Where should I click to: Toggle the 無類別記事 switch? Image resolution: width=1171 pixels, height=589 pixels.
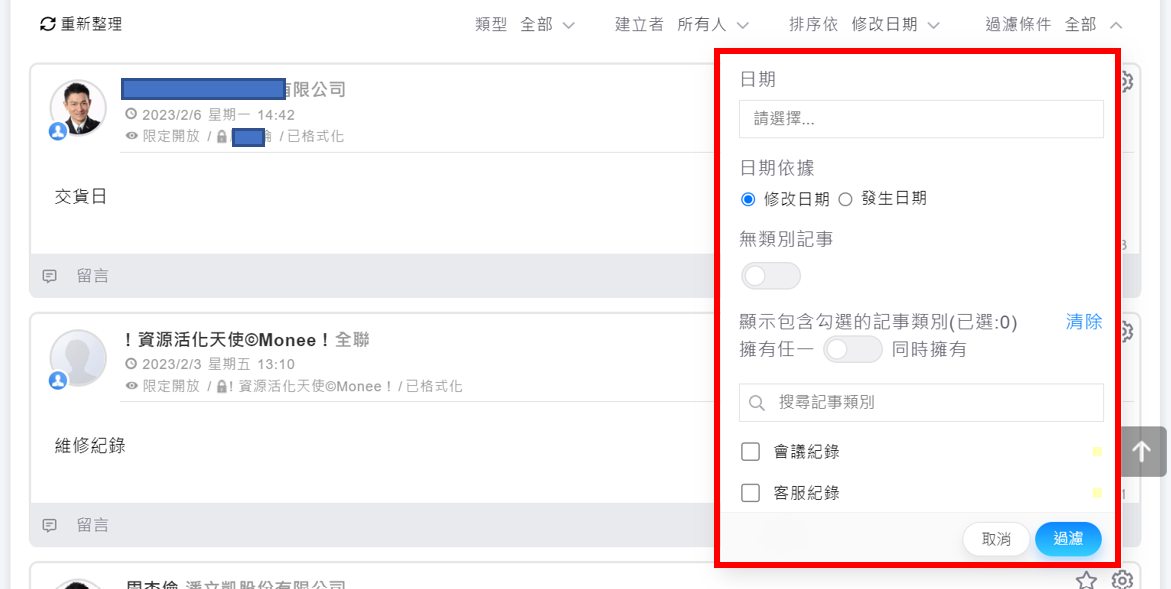770,276
